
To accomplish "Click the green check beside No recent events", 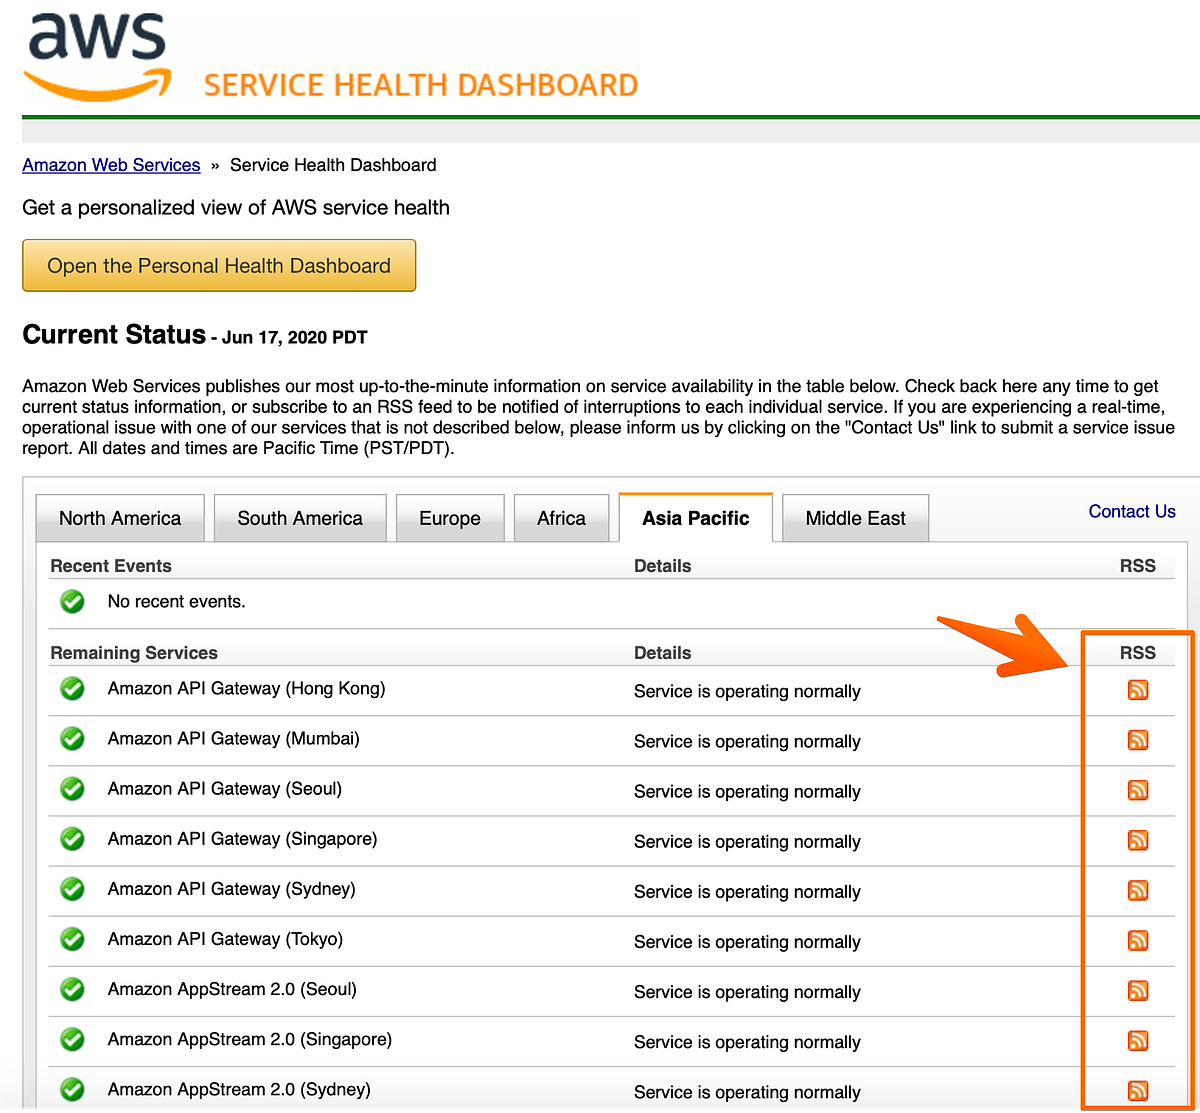I will click(x=71, y=601).
